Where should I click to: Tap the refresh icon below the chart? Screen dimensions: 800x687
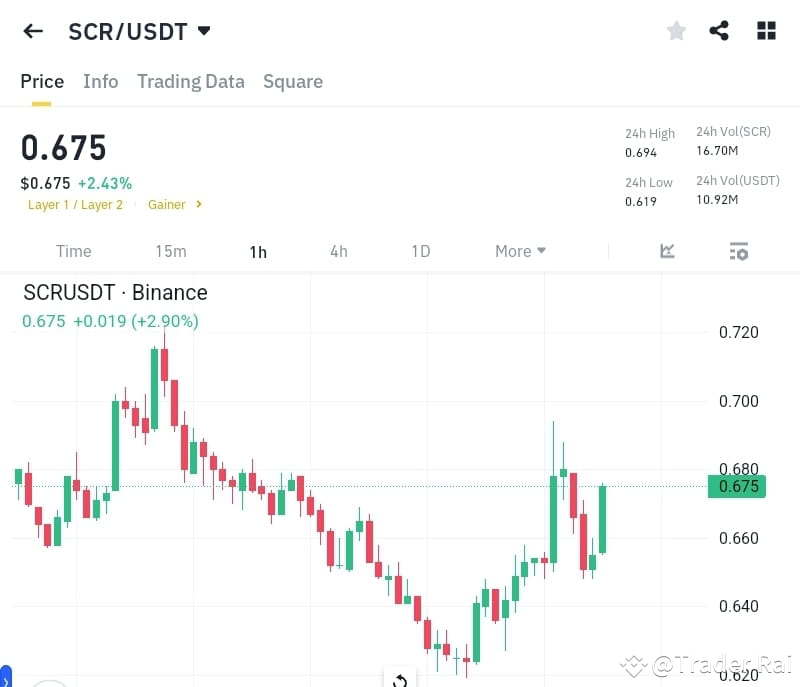399,678
